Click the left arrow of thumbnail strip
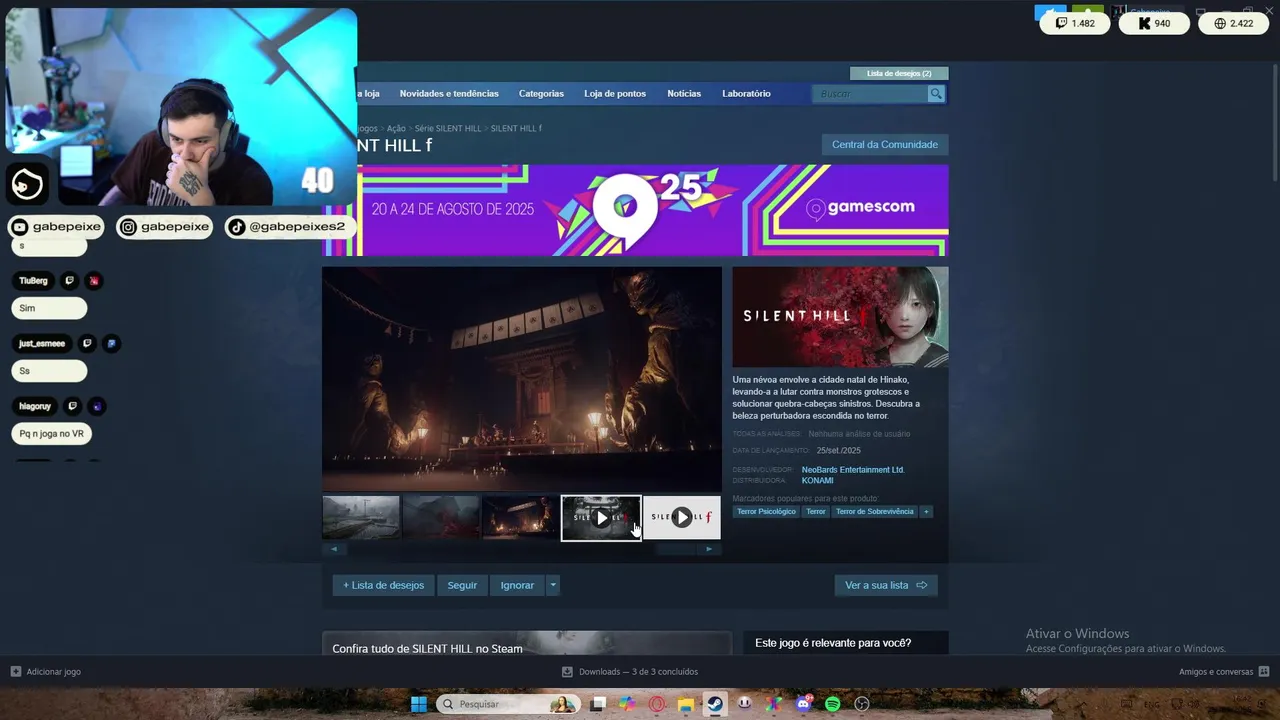The width and height of the screenshot is (1280, 720). [334, 549]
